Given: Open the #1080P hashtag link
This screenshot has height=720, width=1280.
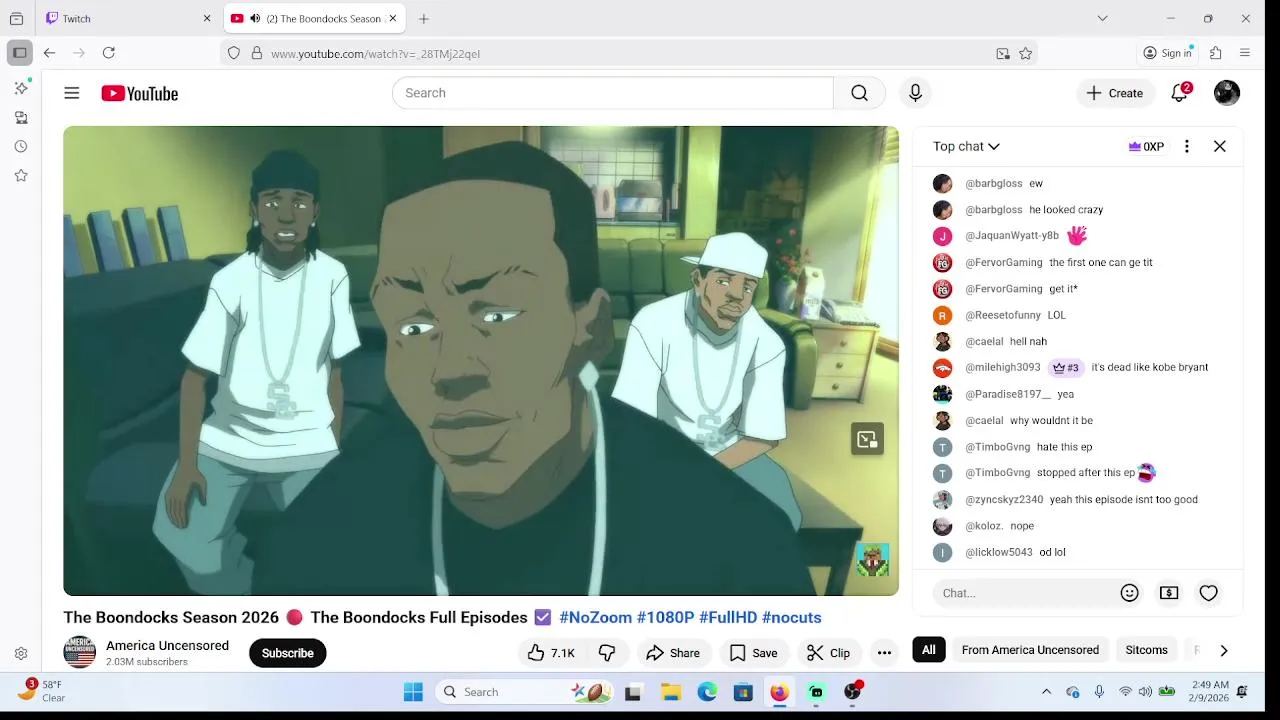Looking at the screenshot, I should pos(665,618).
